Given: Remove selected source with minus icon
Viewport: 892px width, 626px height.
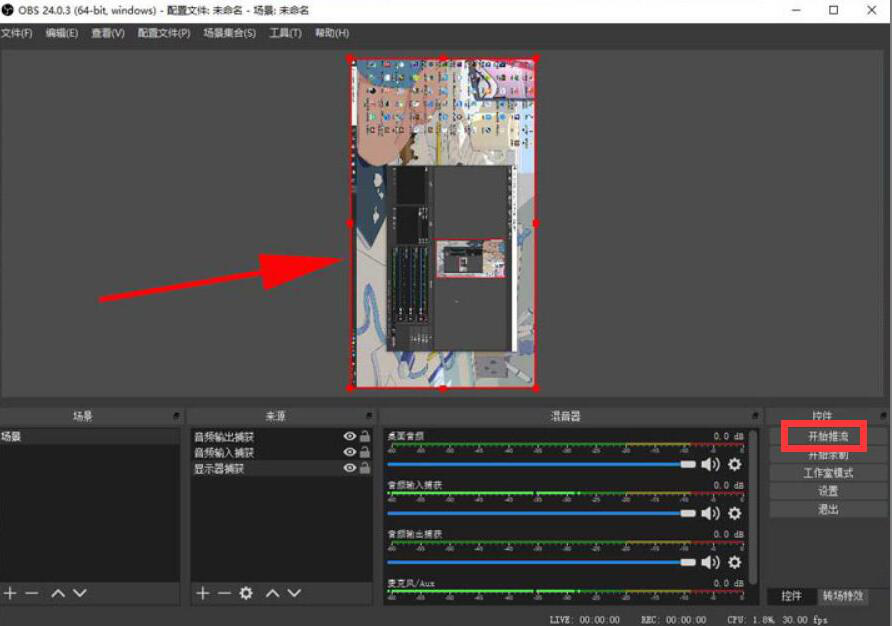Looking at the screenshot, I should pyautogui.click(x=224, y=593).
